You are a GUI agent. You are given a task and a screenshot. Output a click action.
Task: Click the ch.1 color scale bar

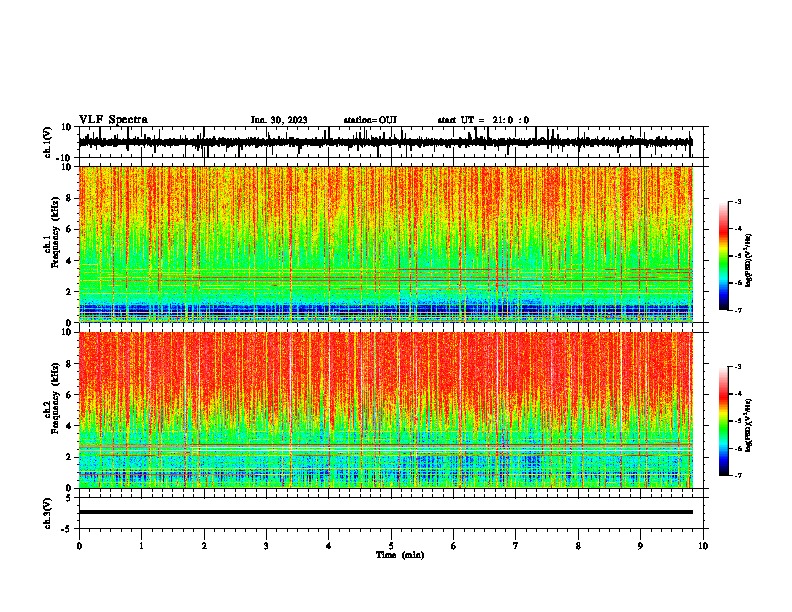723,256
